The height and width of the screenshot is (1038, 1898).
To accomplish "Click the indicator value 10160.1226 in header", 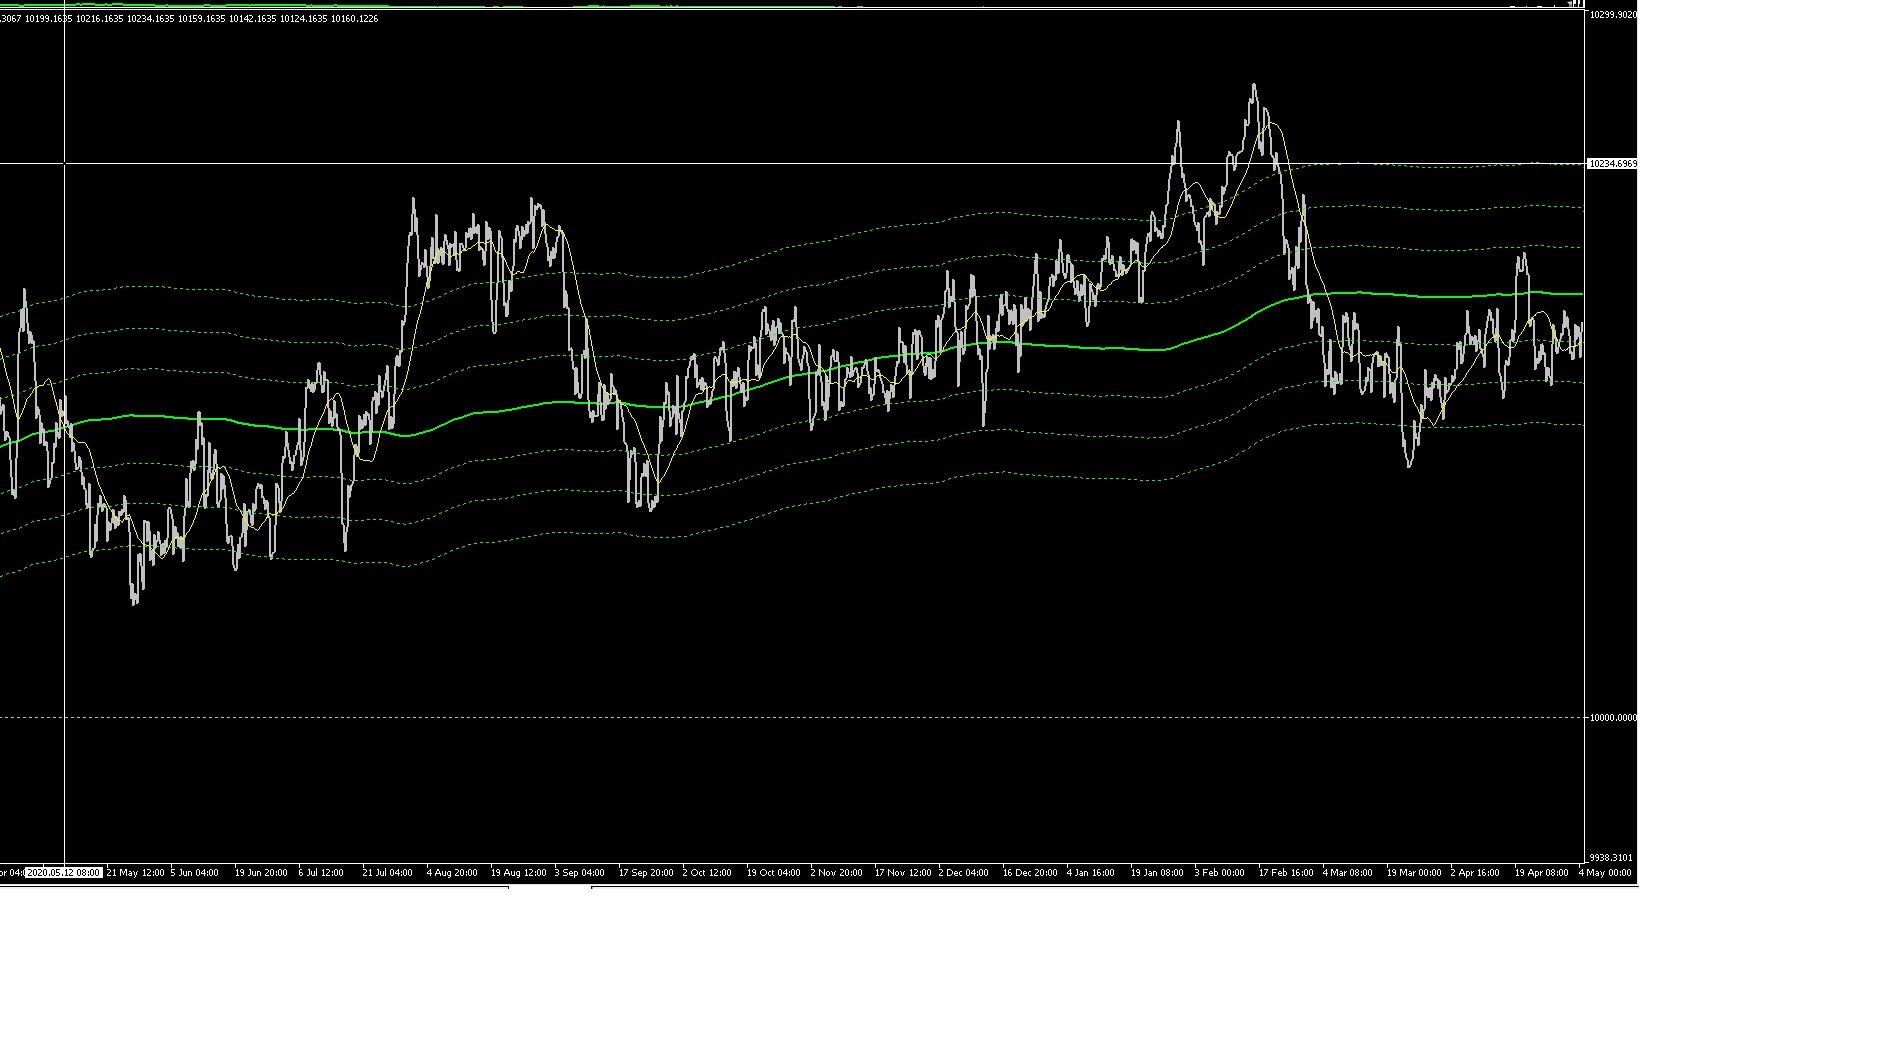I will click(355, 19).
